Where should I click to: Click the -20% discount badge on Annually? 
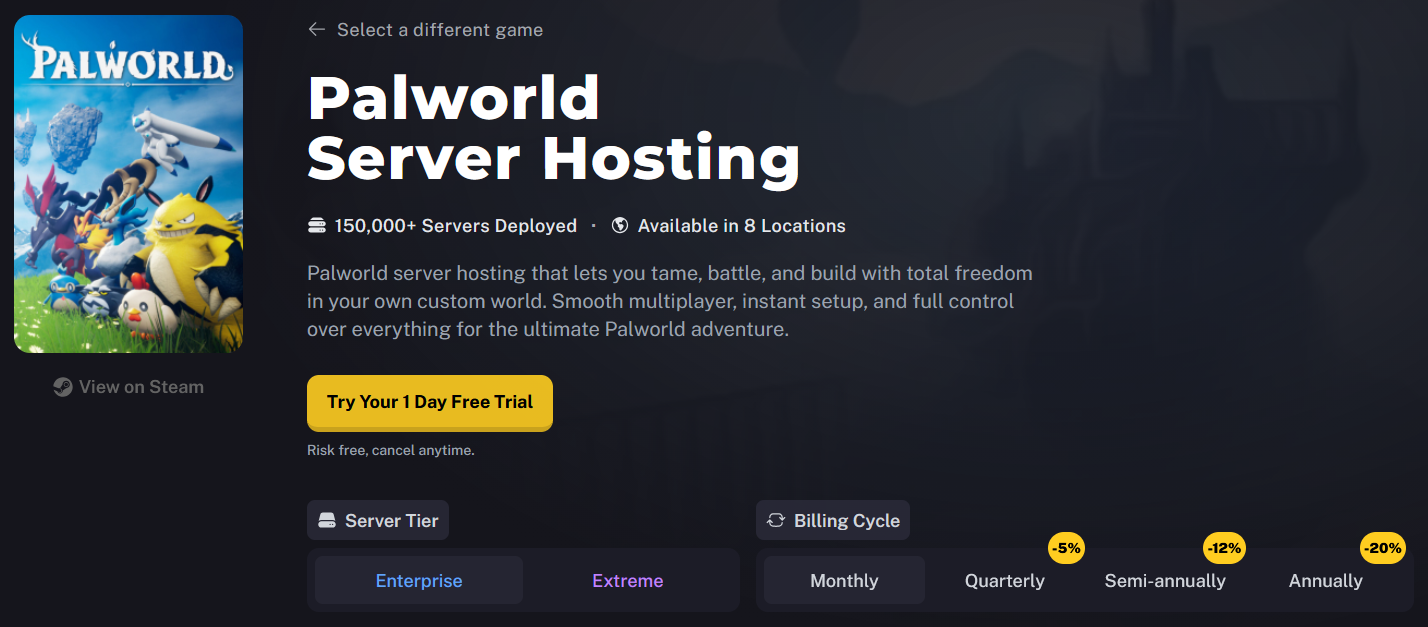(1384, 548)
